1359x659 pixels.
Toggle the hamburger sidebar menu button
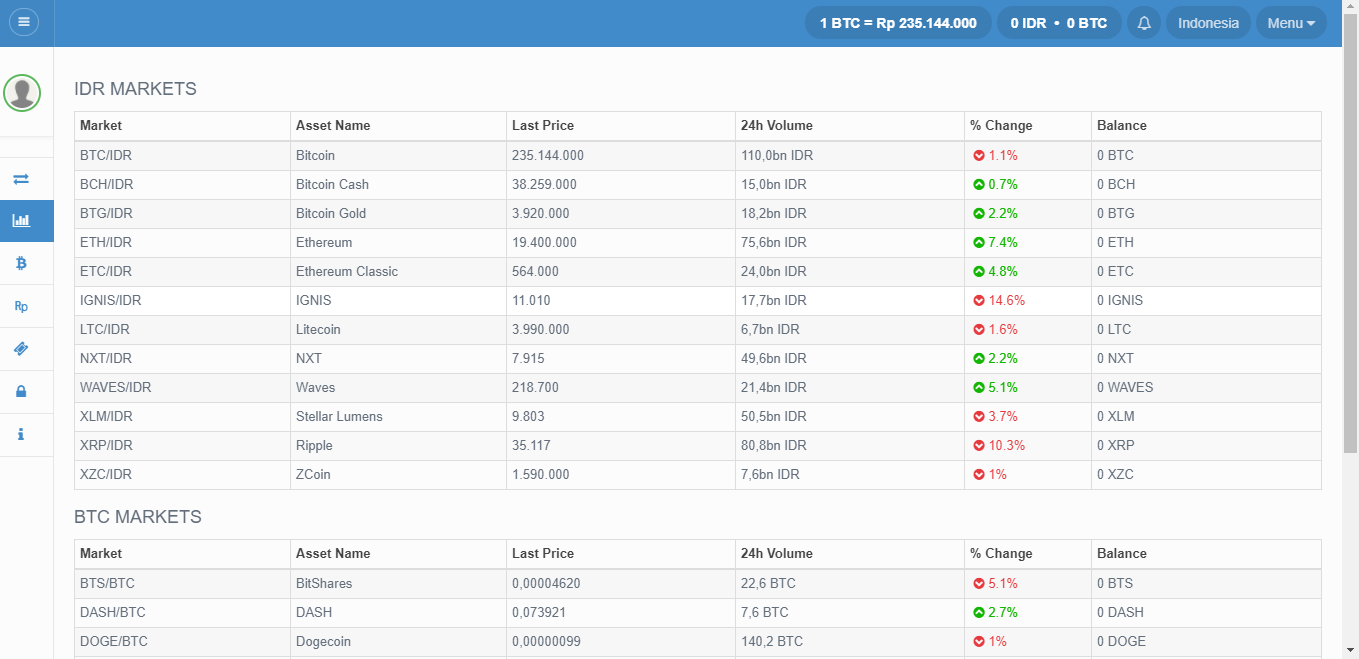23,21
